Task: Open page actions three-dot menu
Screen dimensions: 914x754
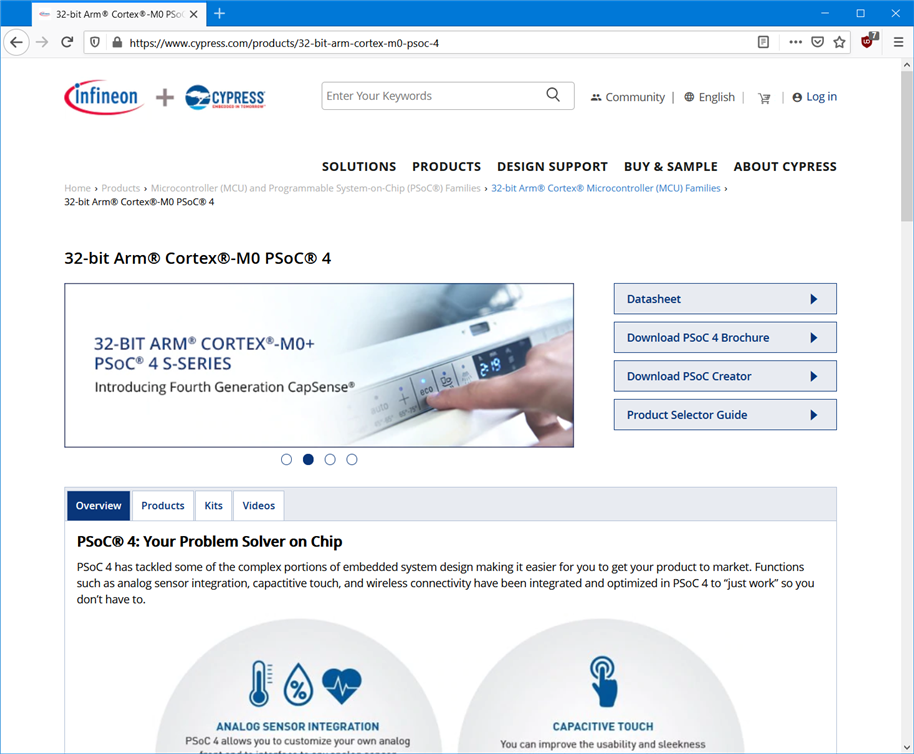Action: point(795,42)
